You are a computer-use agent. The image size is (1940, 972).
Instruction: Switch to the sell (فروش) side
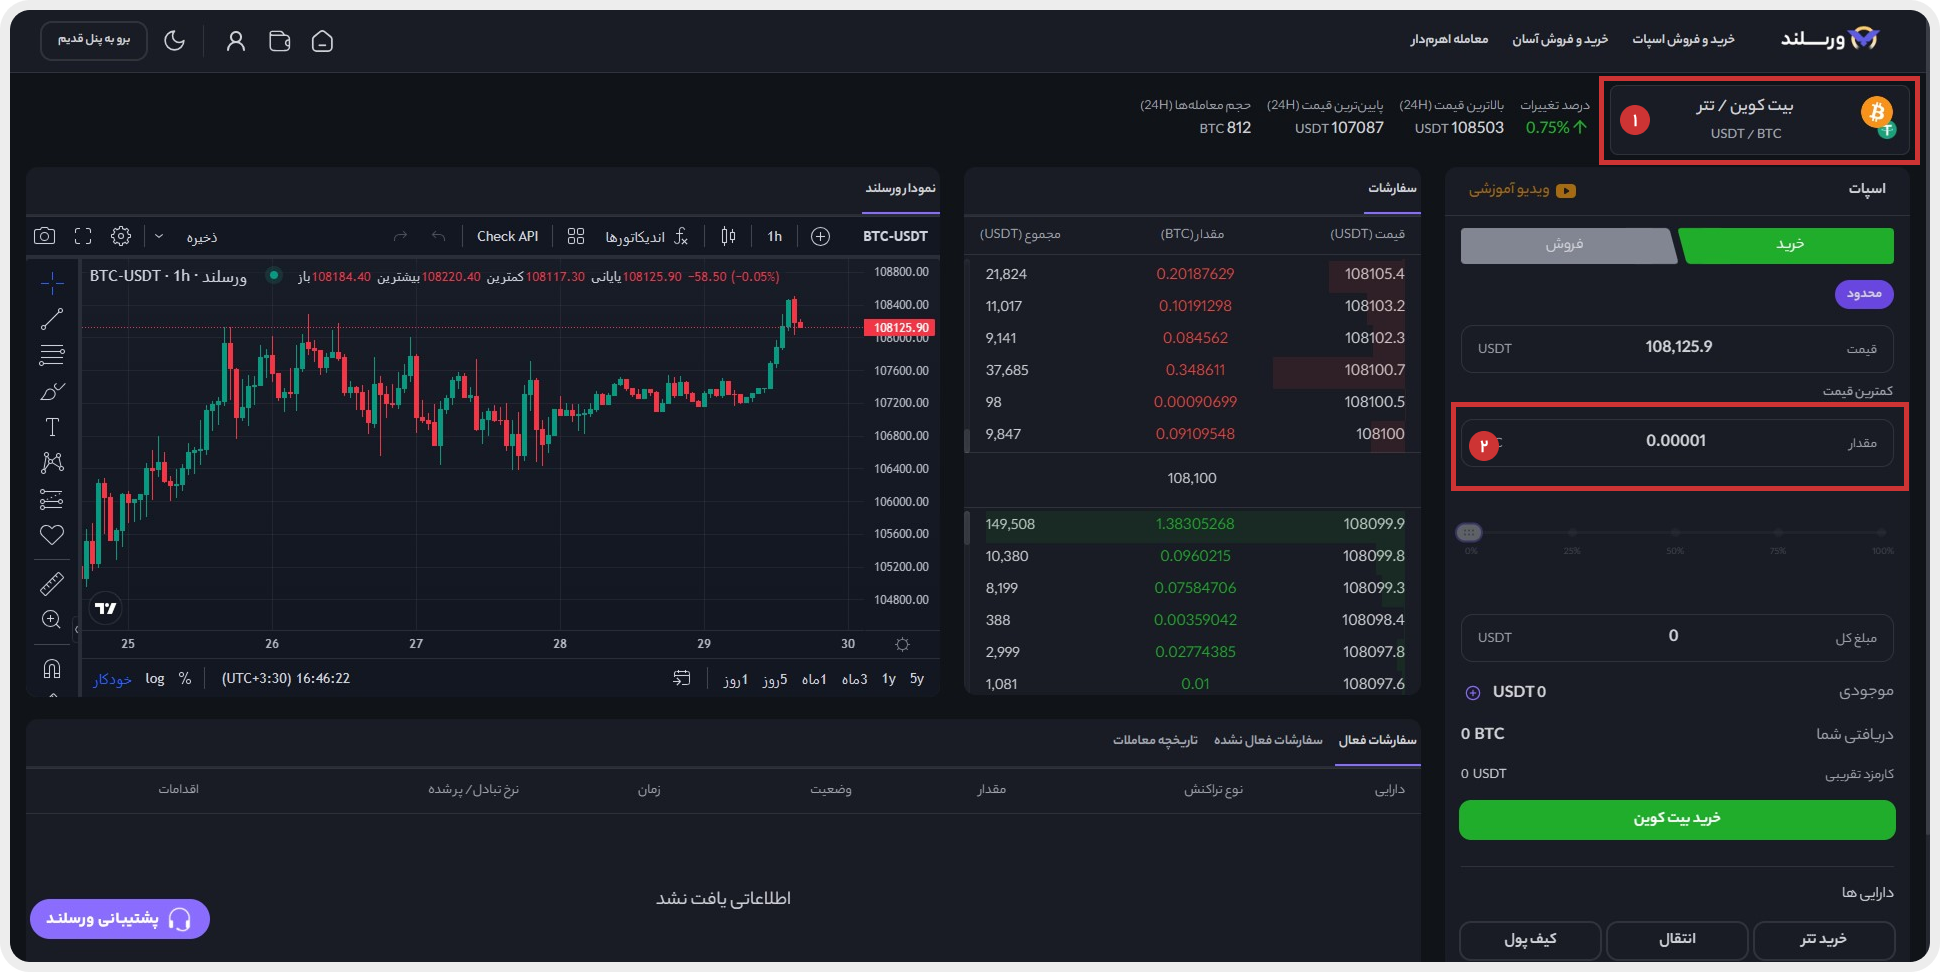pos(1565,245)
